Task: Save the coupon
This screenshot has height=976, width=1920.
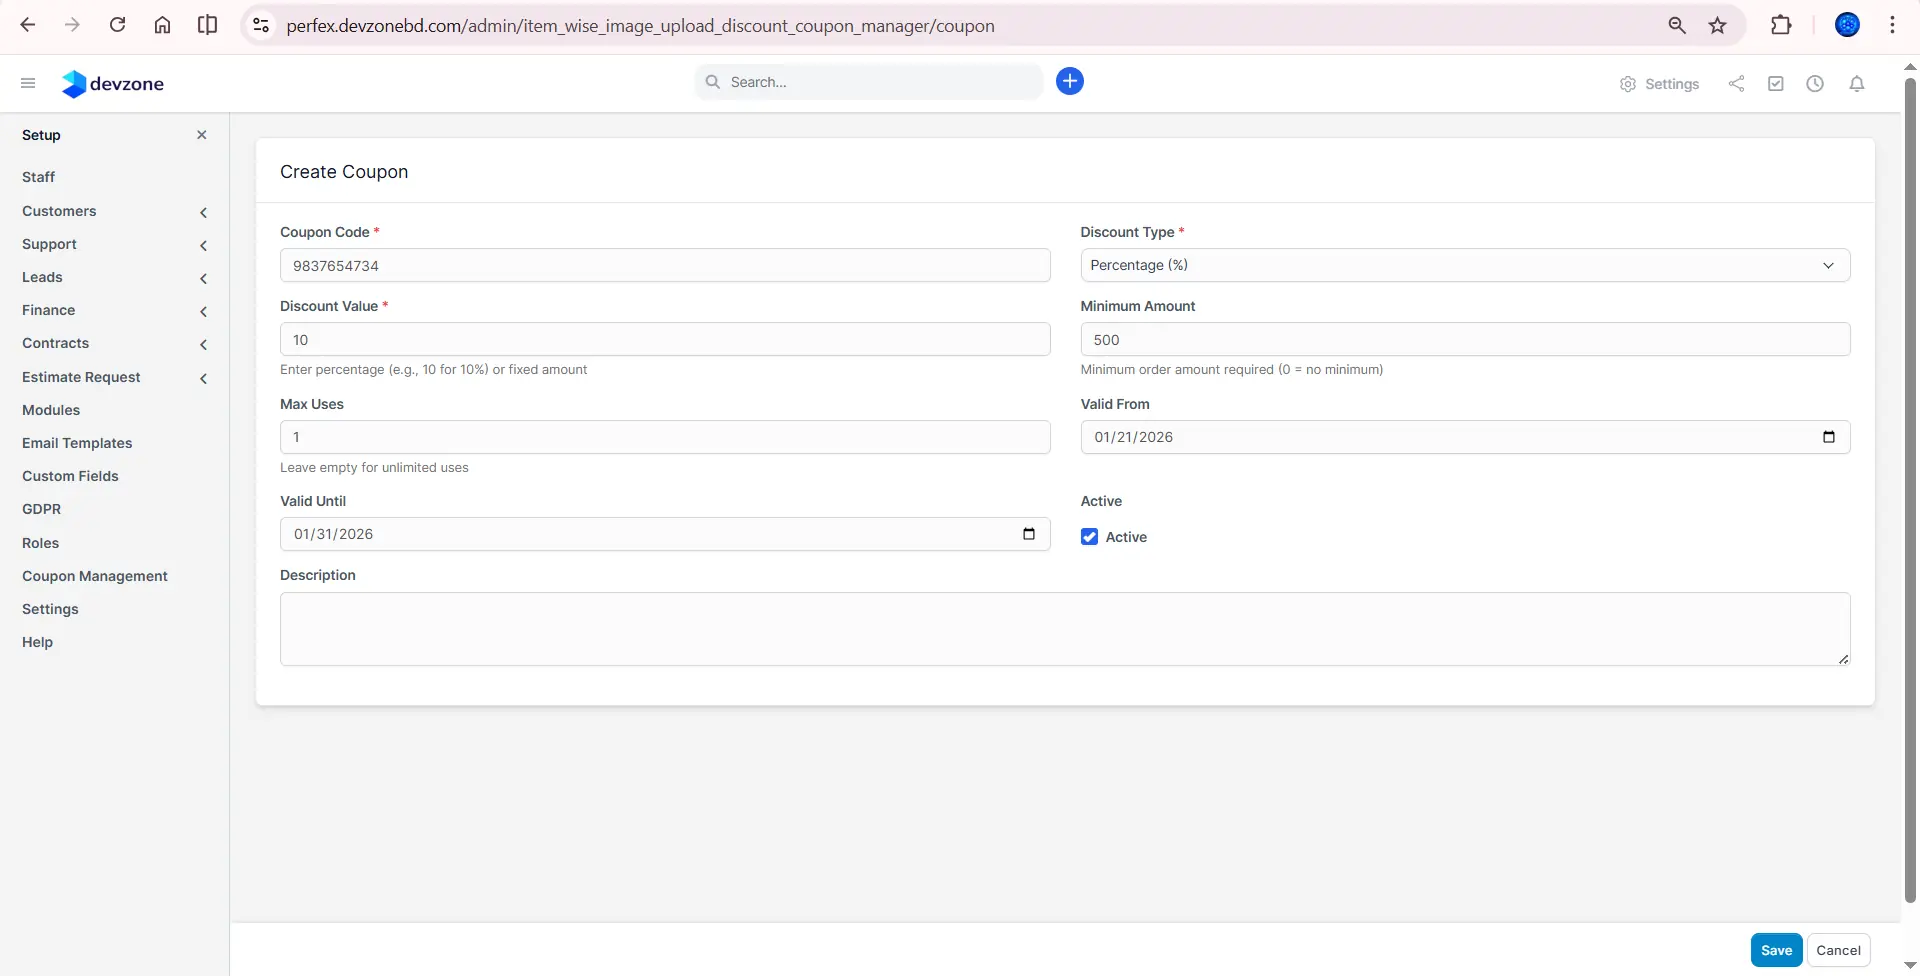Action: [1775, 950]
